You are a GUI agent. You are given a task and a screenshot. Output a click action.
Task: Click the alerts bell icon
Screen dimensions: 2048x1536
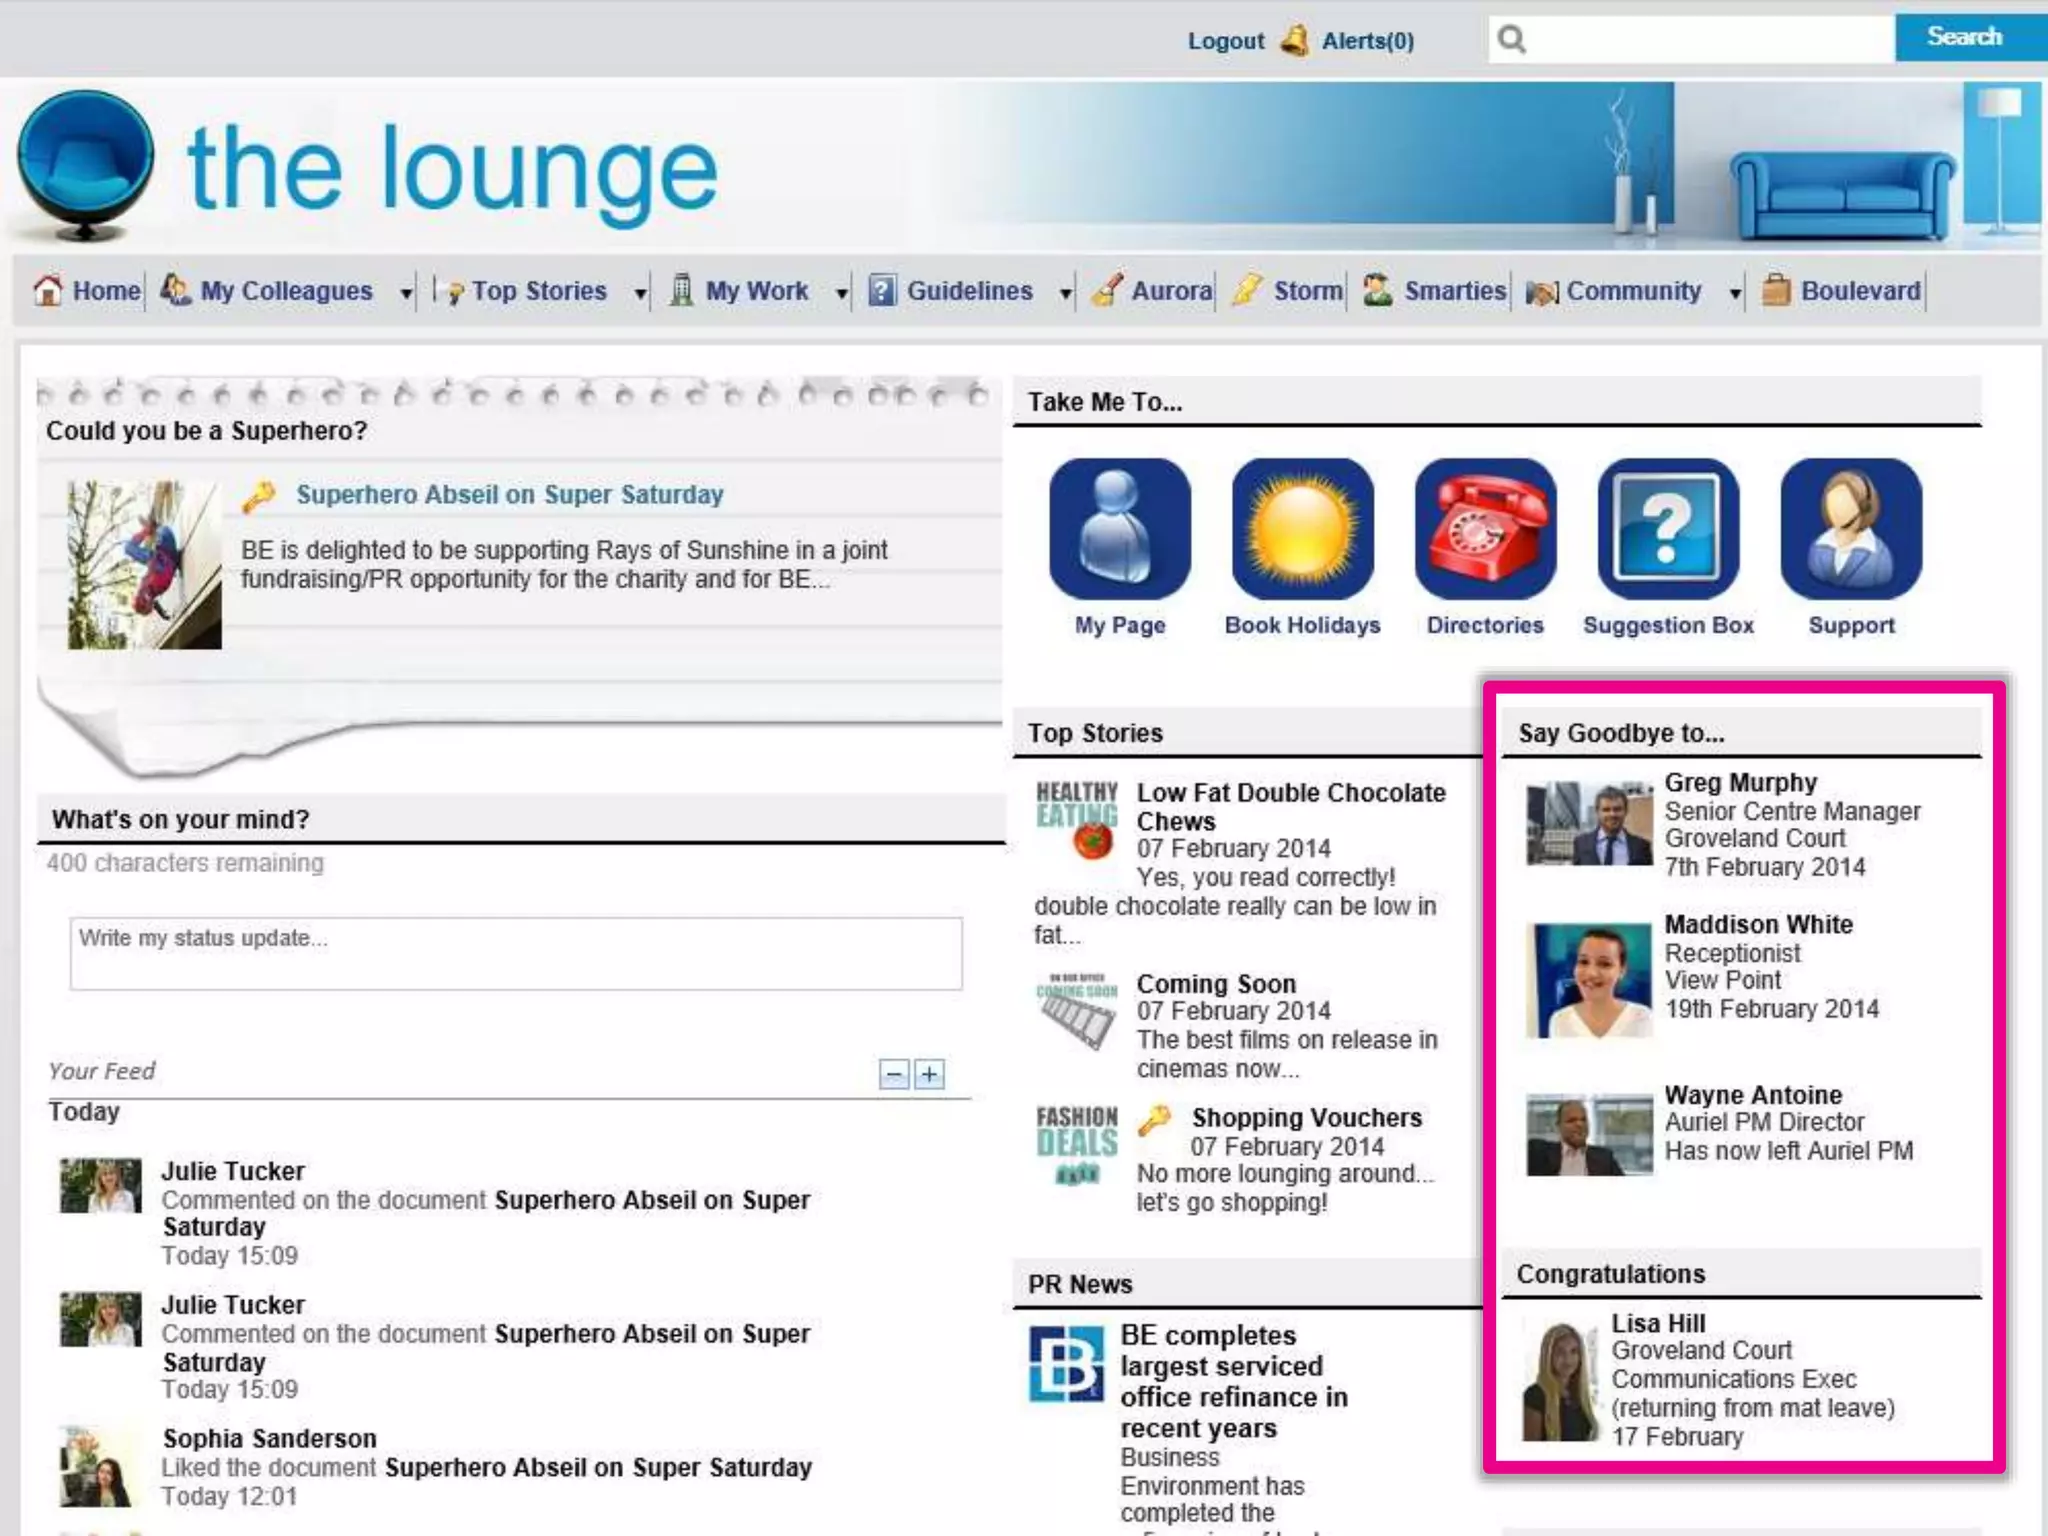[1295, 40]
